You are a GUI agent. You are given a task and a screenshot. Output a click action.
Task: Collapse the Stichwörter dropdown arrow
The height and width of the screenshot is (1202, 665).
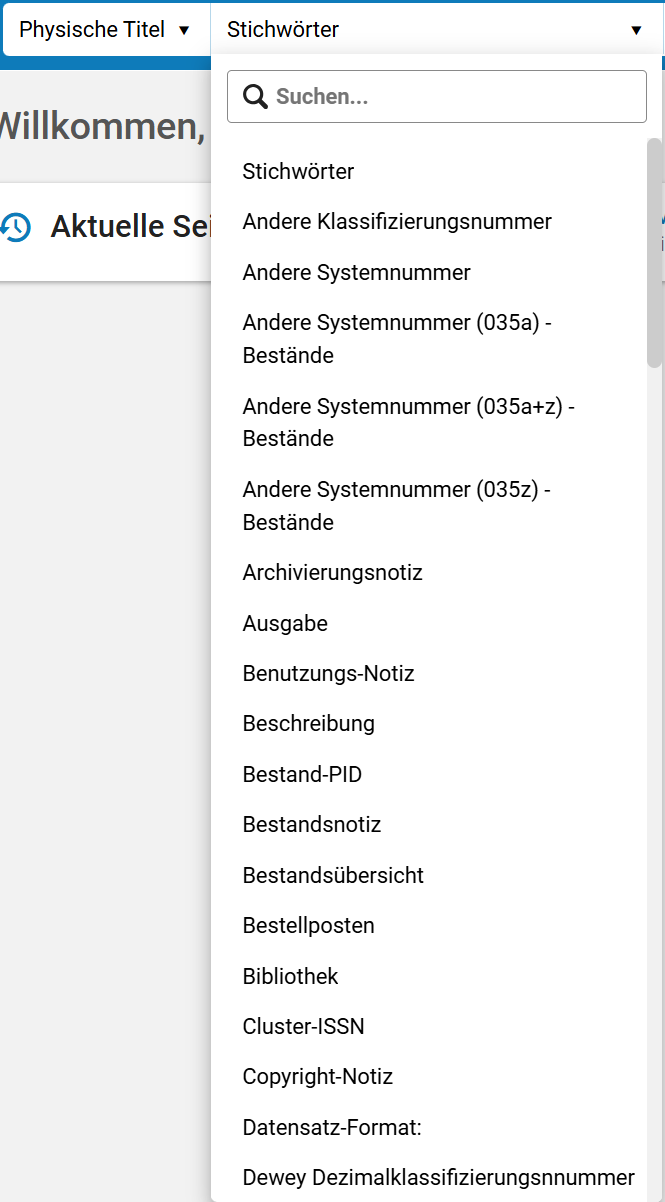coord(636,30)
